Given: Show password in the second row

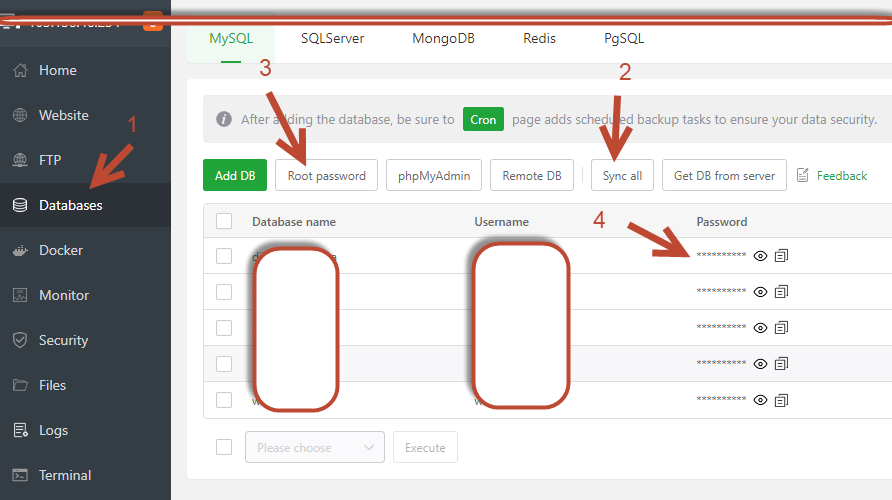Looking at the screenshot, I should (760, 292).
